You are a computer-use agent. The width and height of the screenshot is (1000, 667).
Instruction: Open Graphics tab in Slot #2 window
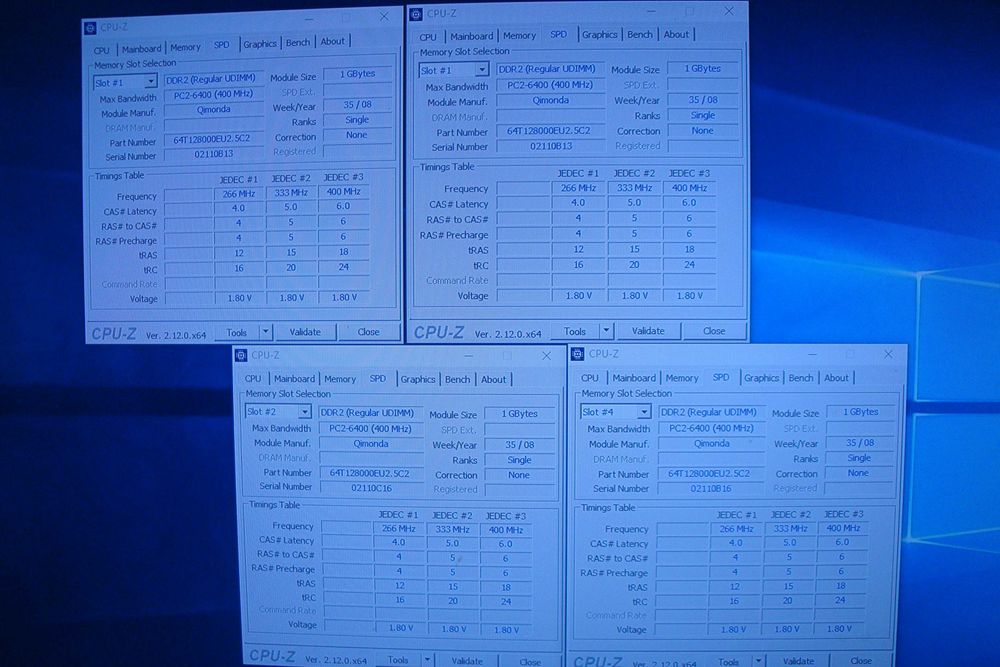418,379
